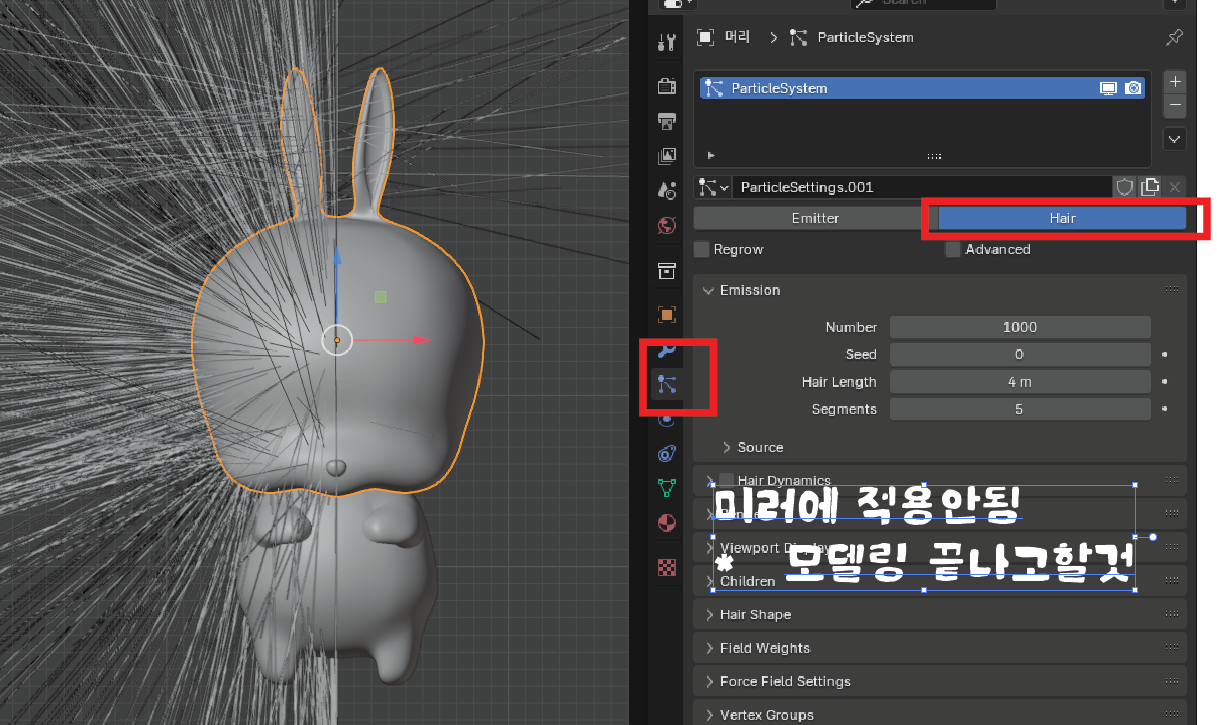Select the Hair particle type

[1062, 218]
